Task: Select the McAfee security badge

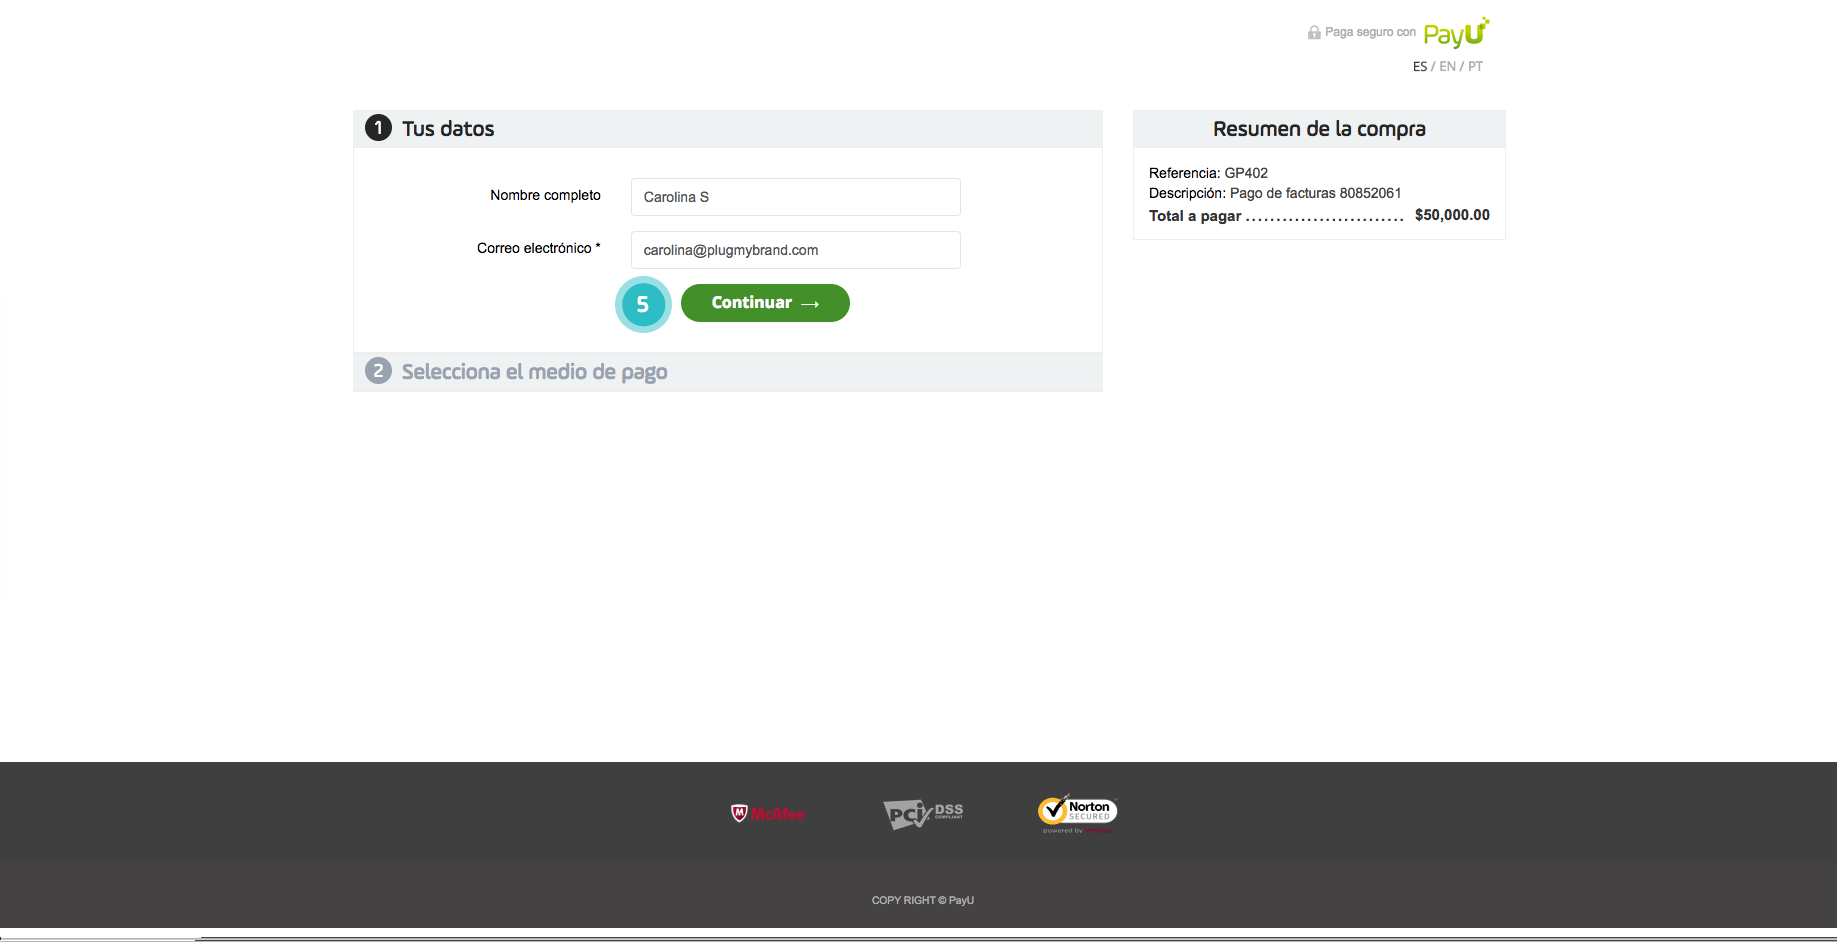Action: click(767, 813)
